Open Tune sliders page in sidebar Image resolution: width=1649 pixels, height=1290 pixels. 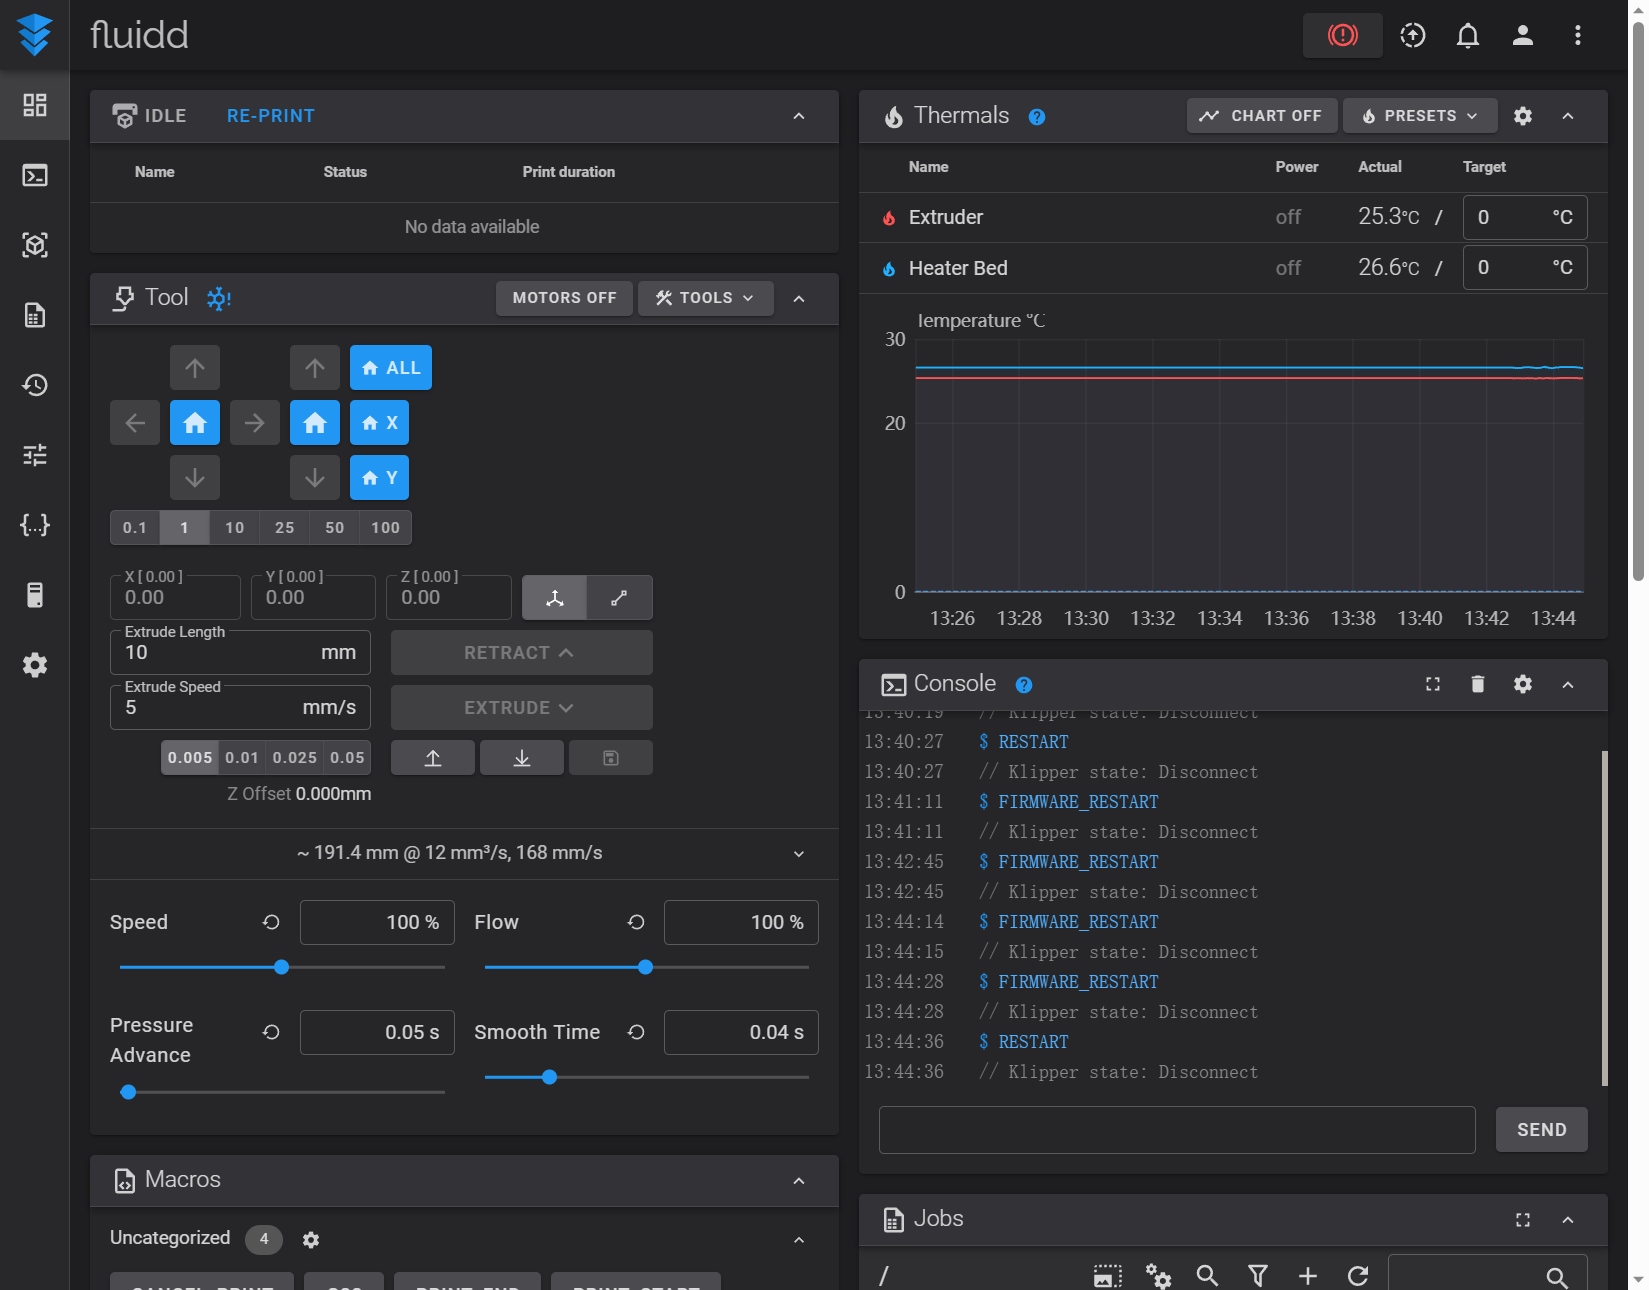(35, 455)
